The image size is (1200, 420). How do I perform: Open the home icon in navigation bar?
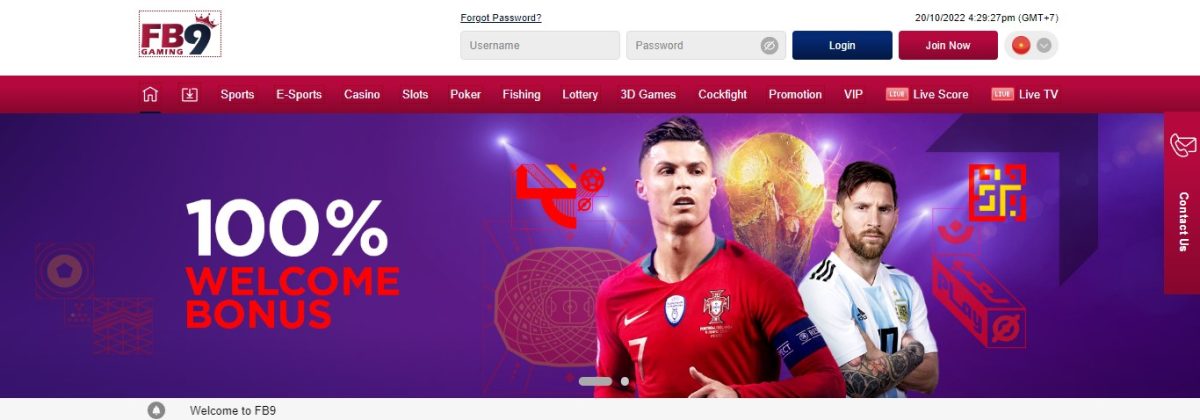click(150, 94)
